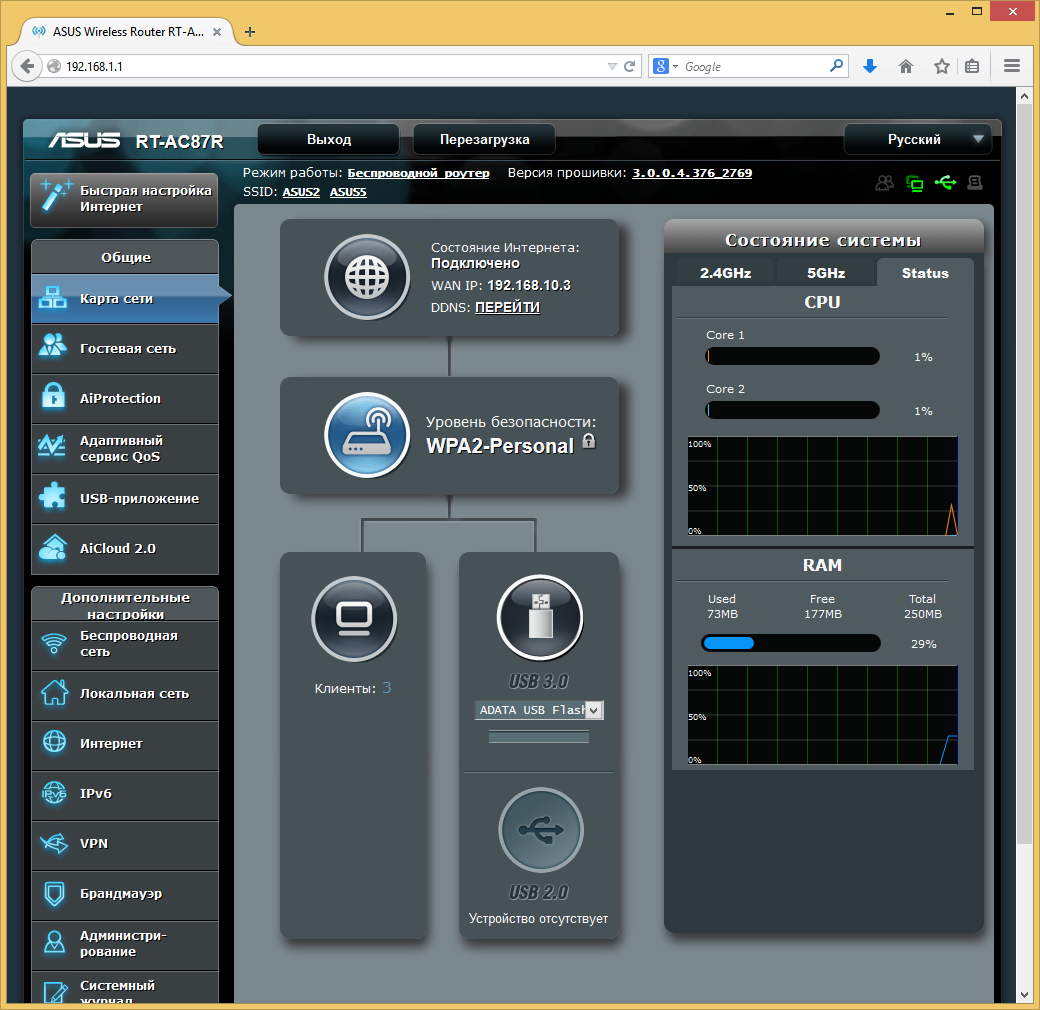The width and height of the screenshot is (1040, 1010).
Task: Open the bookmarks list icon
Action: [972, 66]
